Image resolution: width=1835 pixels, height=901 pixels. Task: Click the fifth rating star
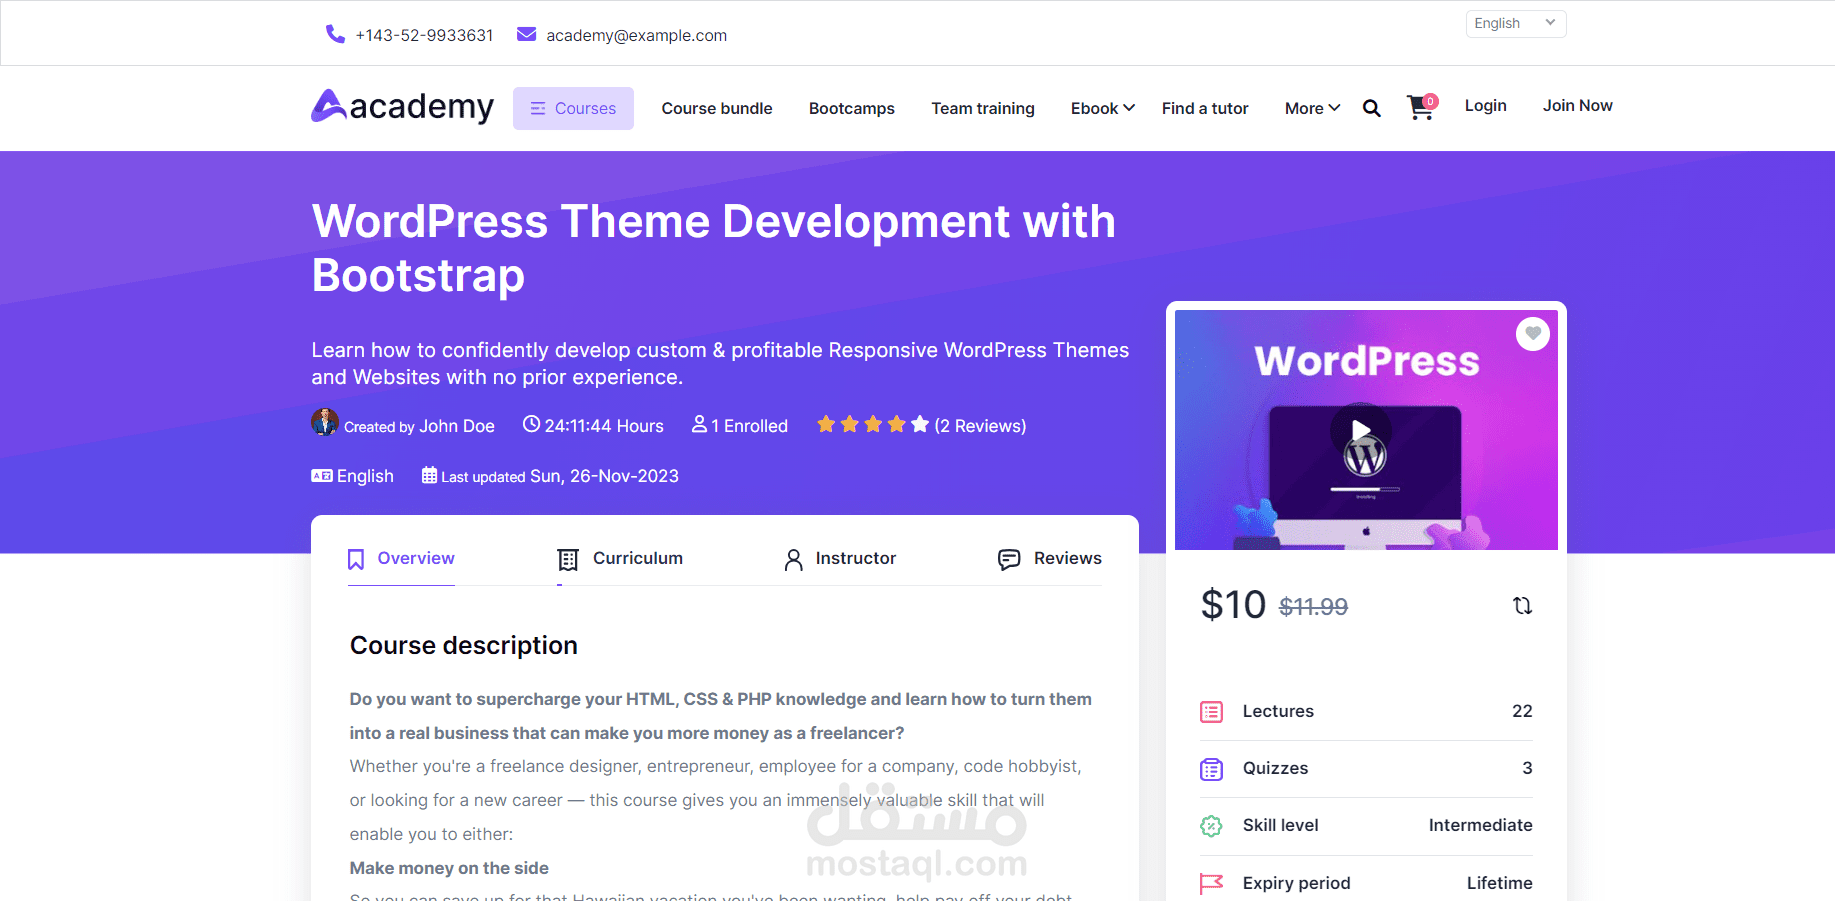(x=920, y=424)
